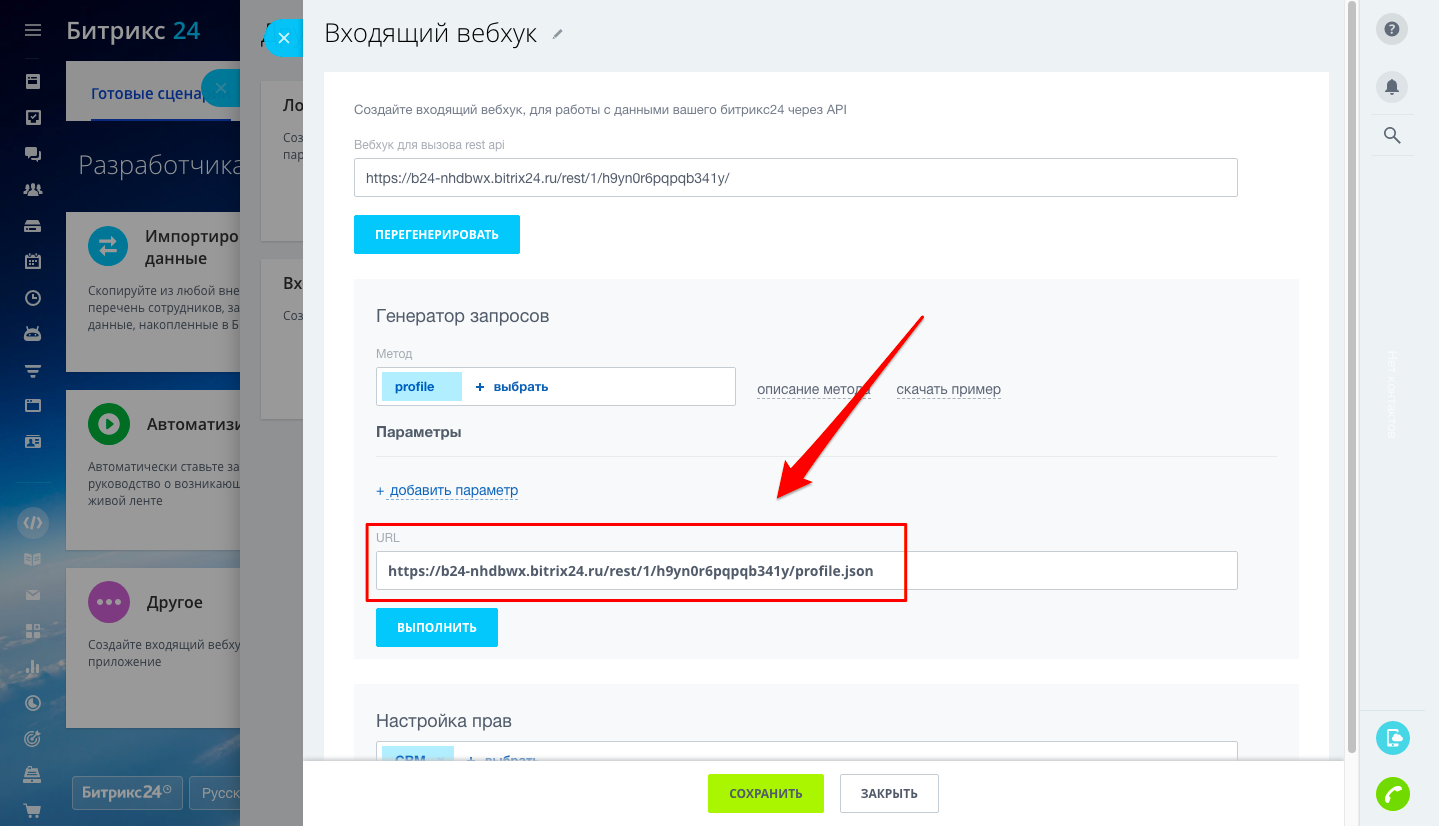
Task: Click the 'Входящий вебхук' title text
Action: click(x=431, y=34)
